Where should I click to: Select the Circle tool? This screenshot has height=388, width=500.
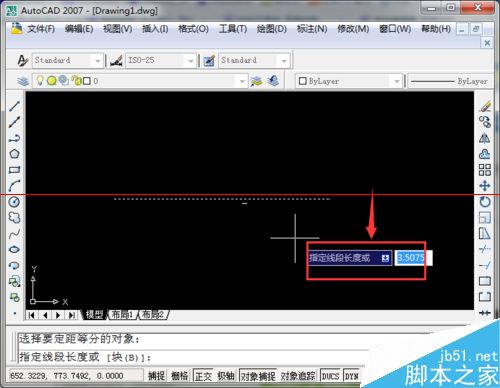[14, 202]
